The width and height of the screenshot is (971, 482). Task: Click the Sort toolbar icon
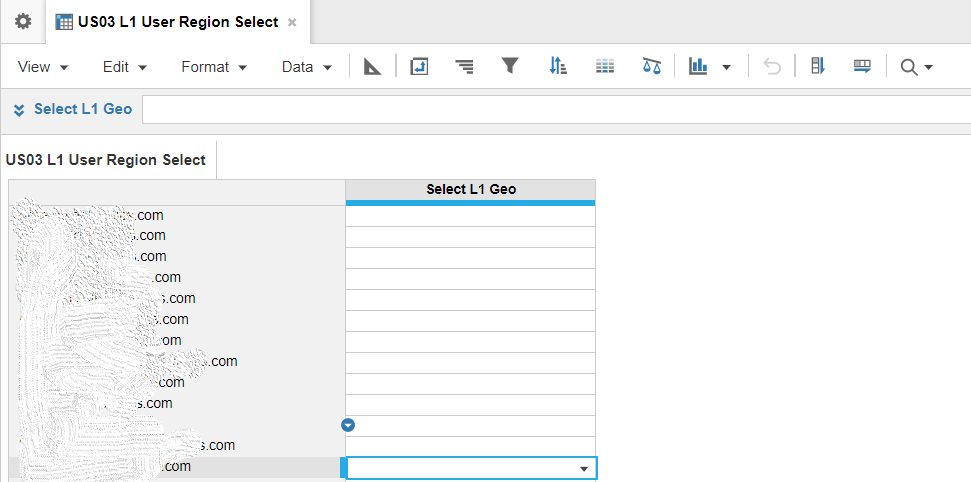tap(558, 66)
